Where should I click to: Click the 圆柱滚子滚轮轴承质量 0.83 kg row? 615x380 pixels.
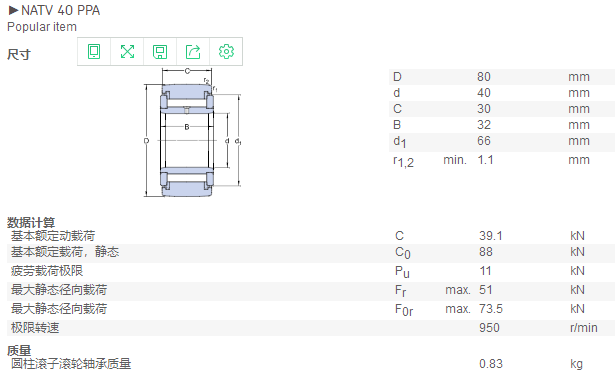(311, 364)
